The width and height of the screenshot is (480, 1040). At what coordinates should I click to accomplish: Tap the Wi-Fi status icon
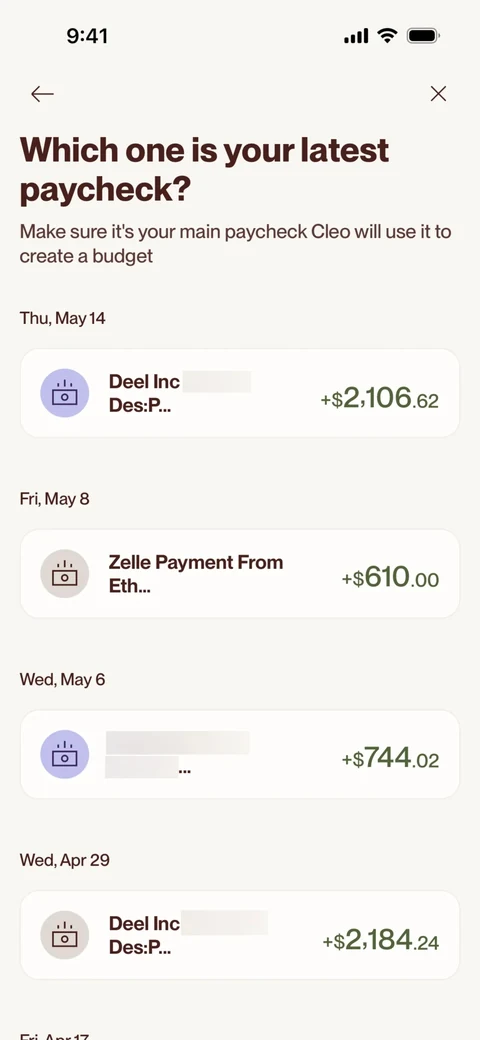pyautogui.click(x=387, y=35)
